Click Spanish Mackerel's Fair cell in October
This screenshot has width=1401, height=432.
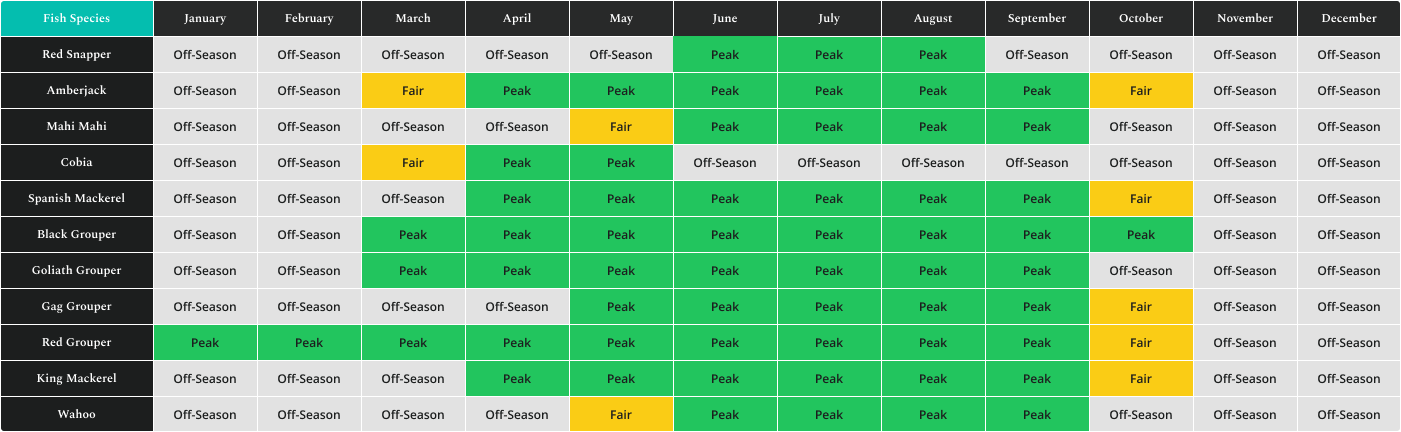pyautogui.click(x=1141, y=199)
